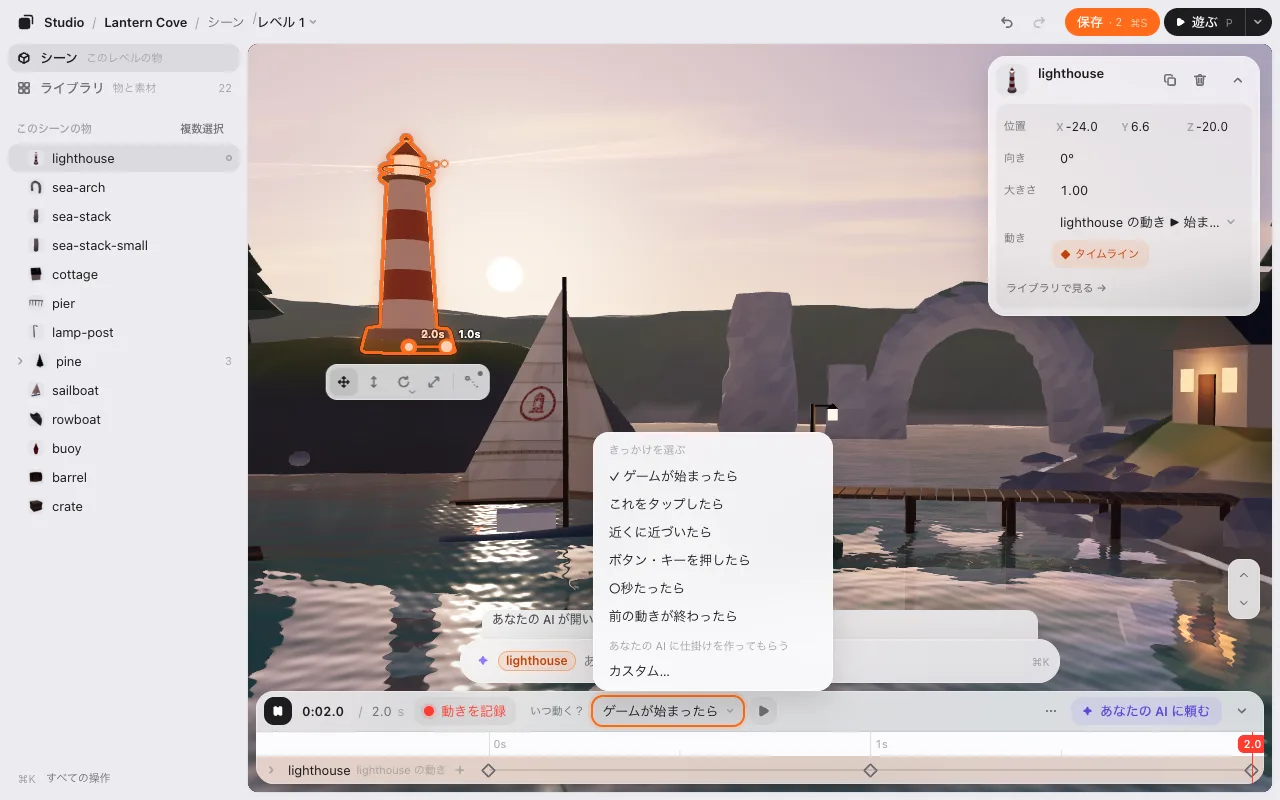This screenshot has width=1280, height=800.
Task: Select pier in the scene list
Action: point(124,303)
